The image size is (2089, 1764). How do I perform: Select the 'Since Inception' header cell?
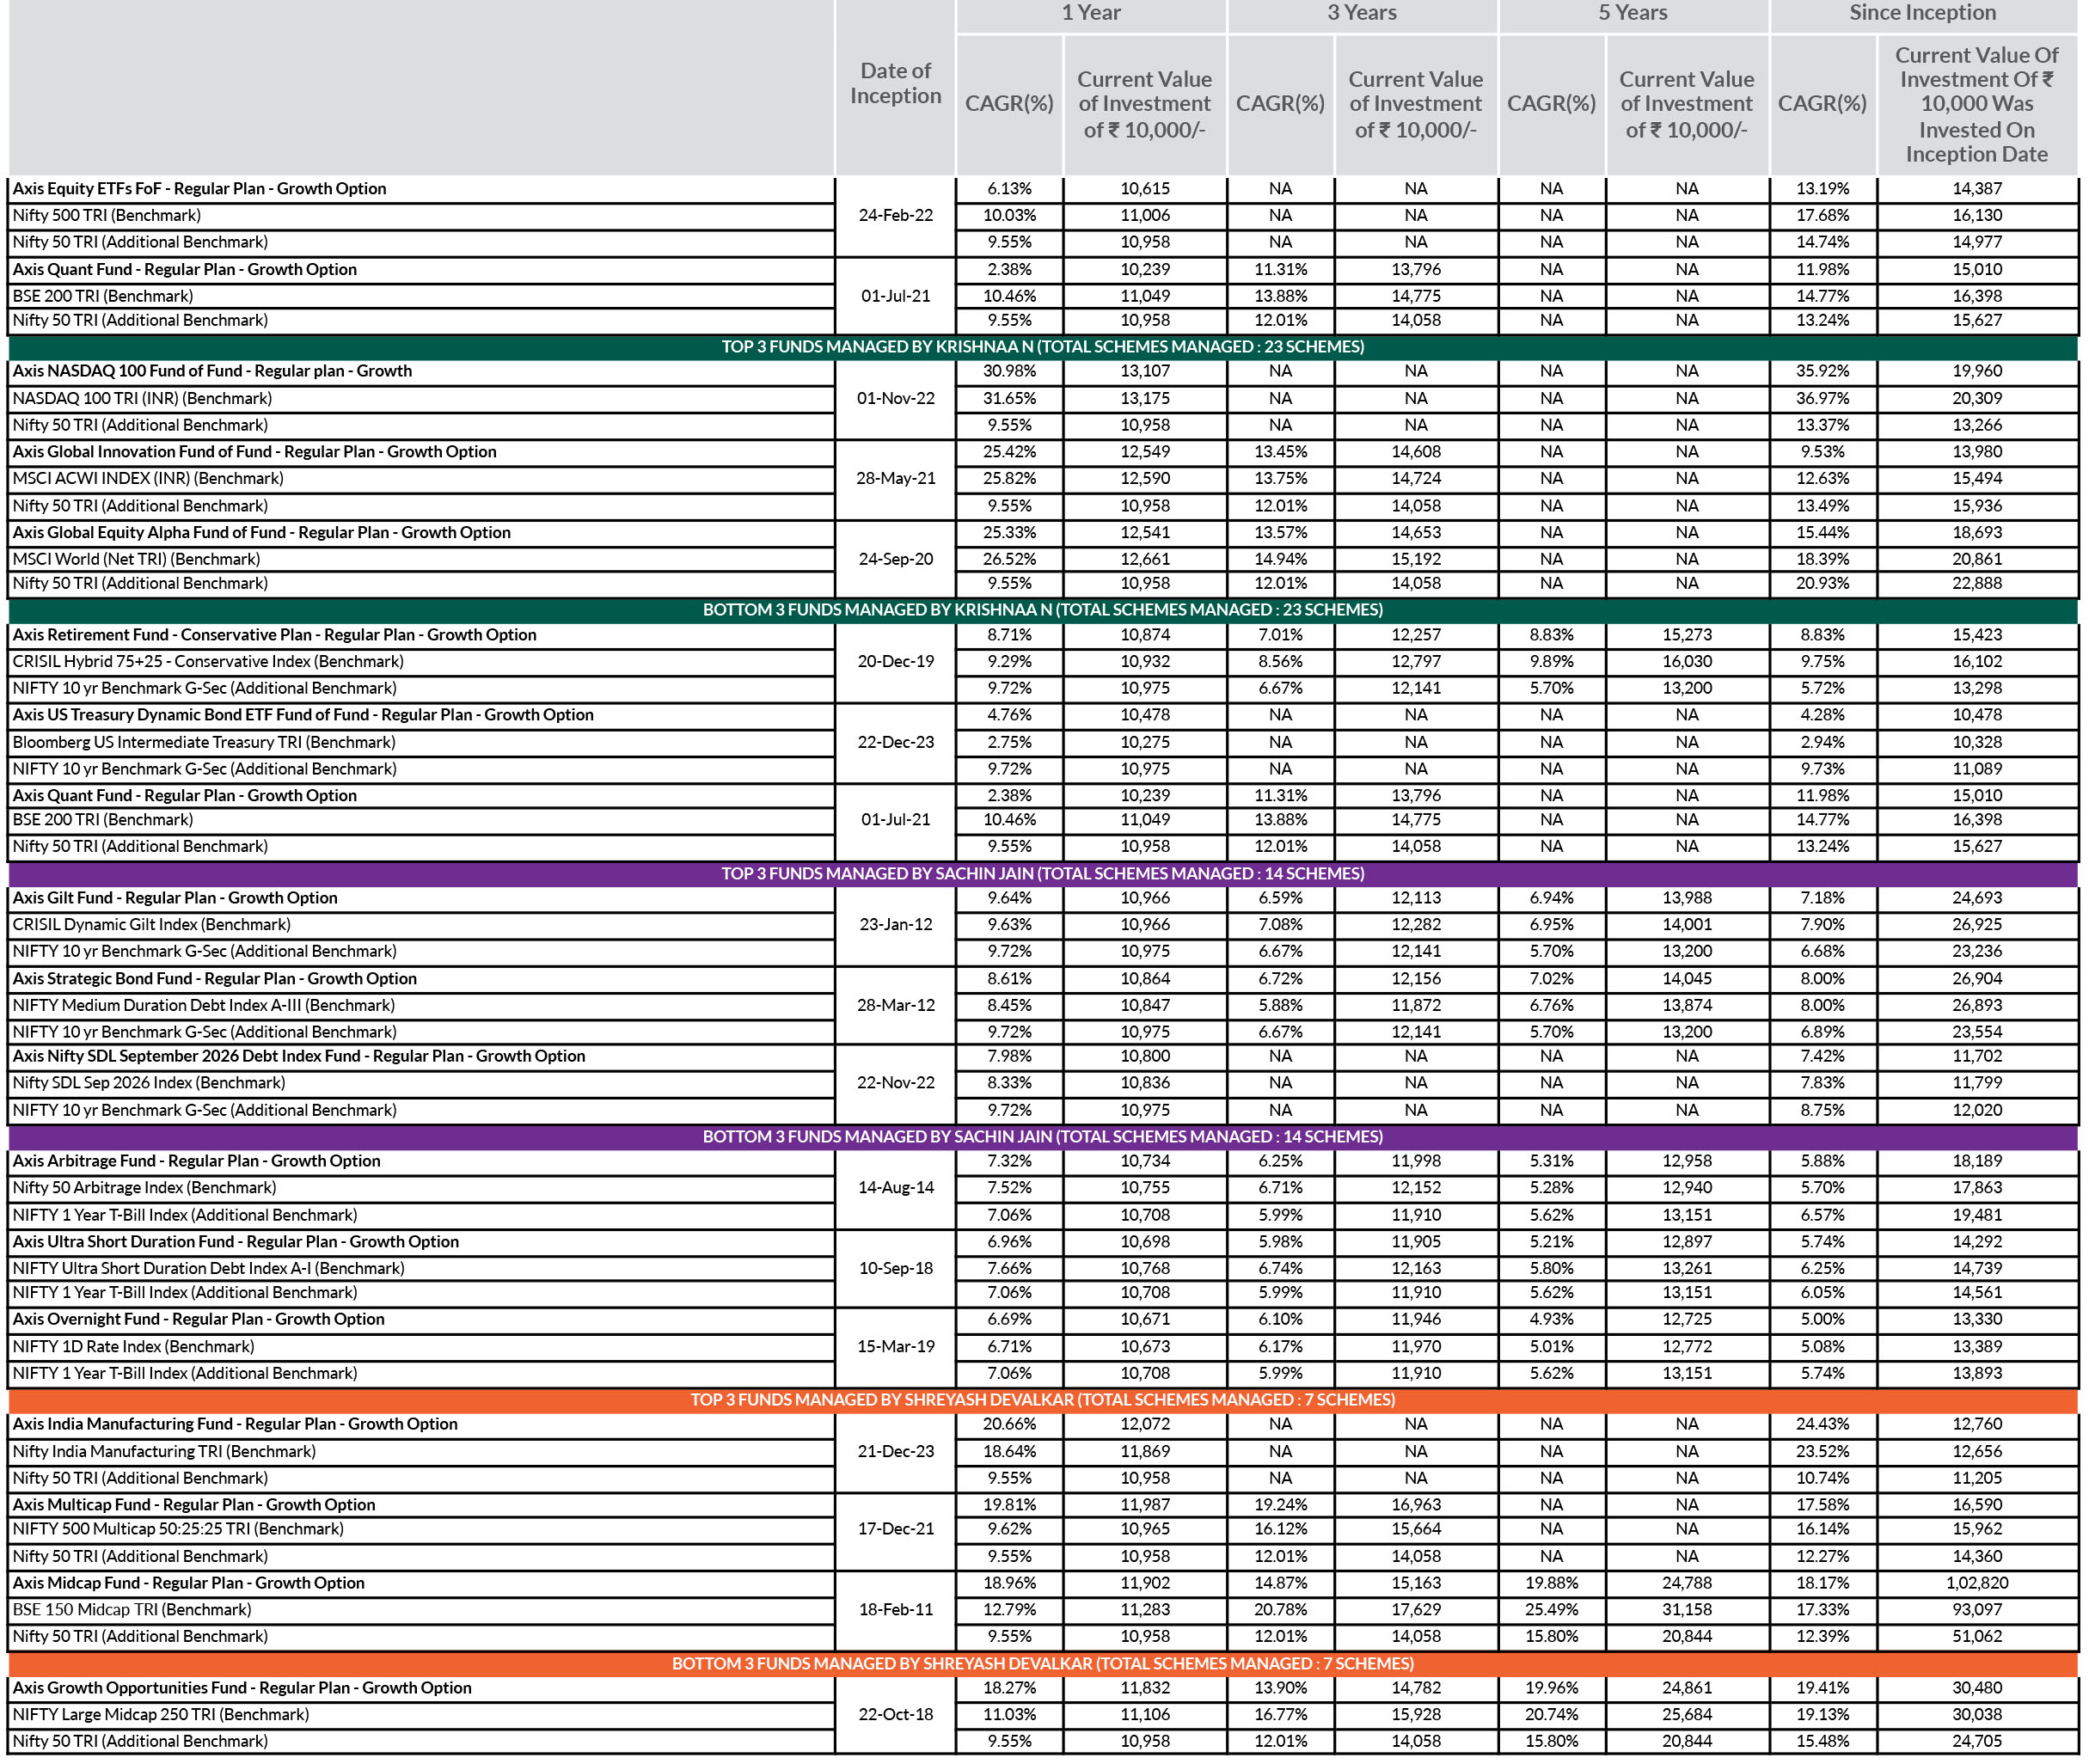1922,13
